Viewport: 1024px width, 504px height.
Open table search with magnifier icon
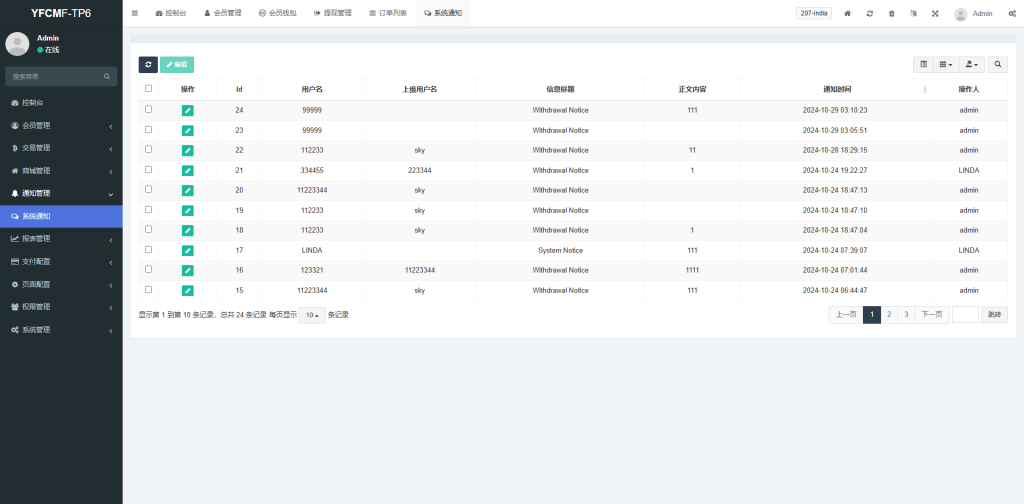click(x=998, y=64)
